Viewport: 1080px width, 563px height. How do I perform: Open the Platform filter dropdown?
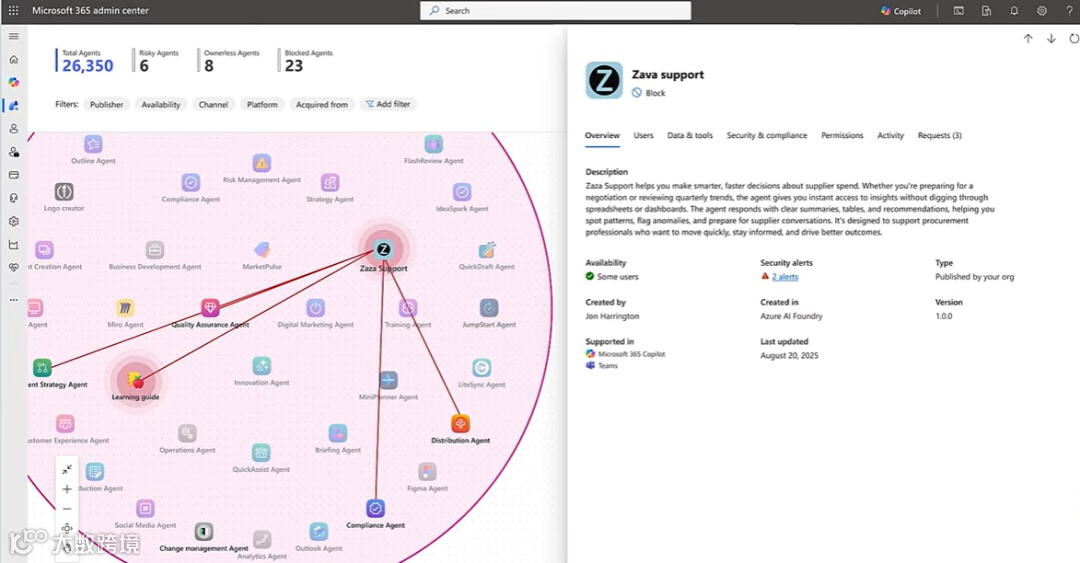[x=262, y=105]
